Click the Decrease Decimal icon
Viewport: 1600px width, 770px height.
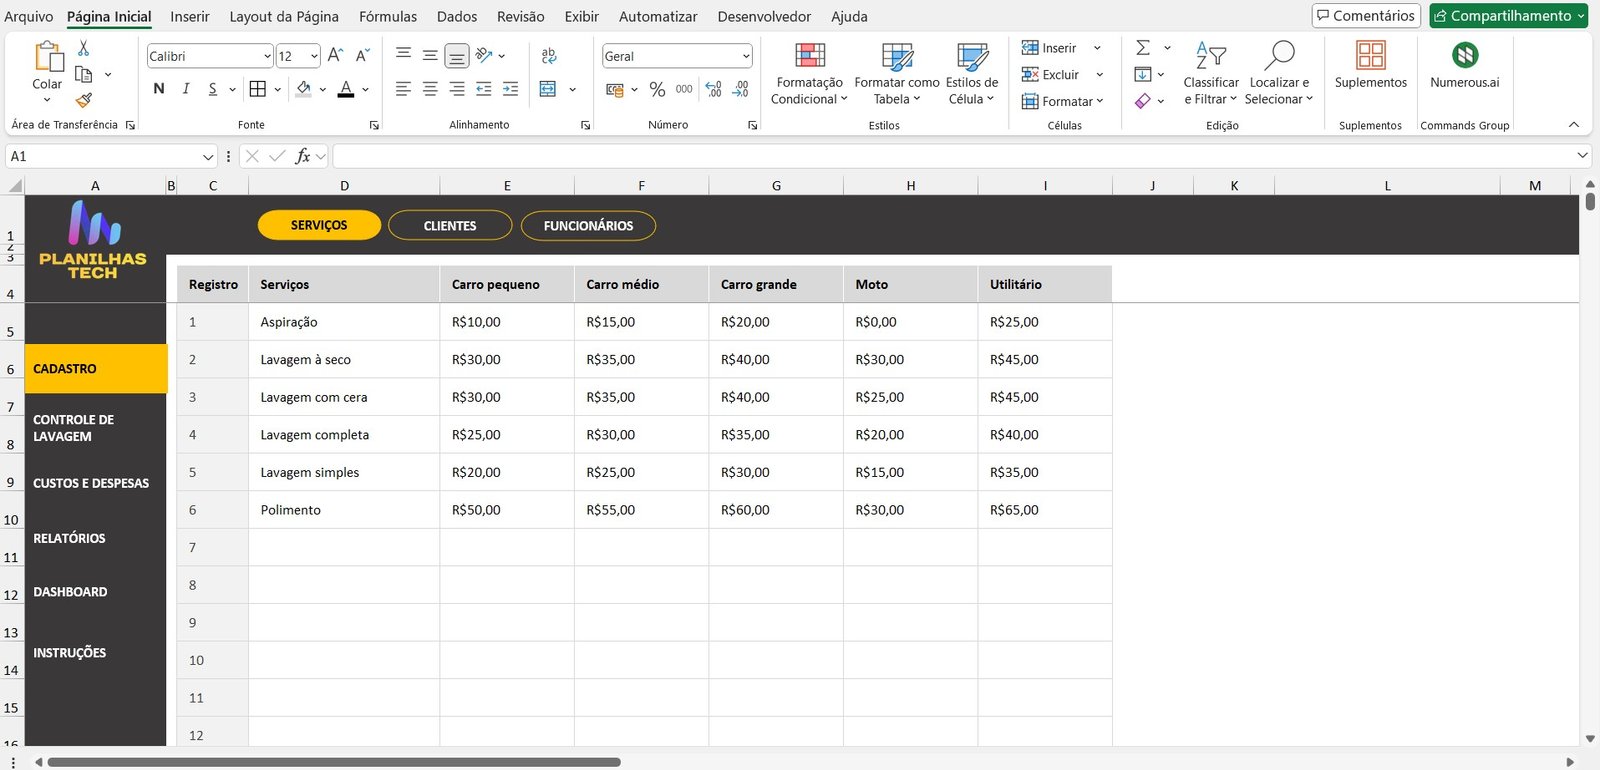pyautogui.click(x=741, y=89)
